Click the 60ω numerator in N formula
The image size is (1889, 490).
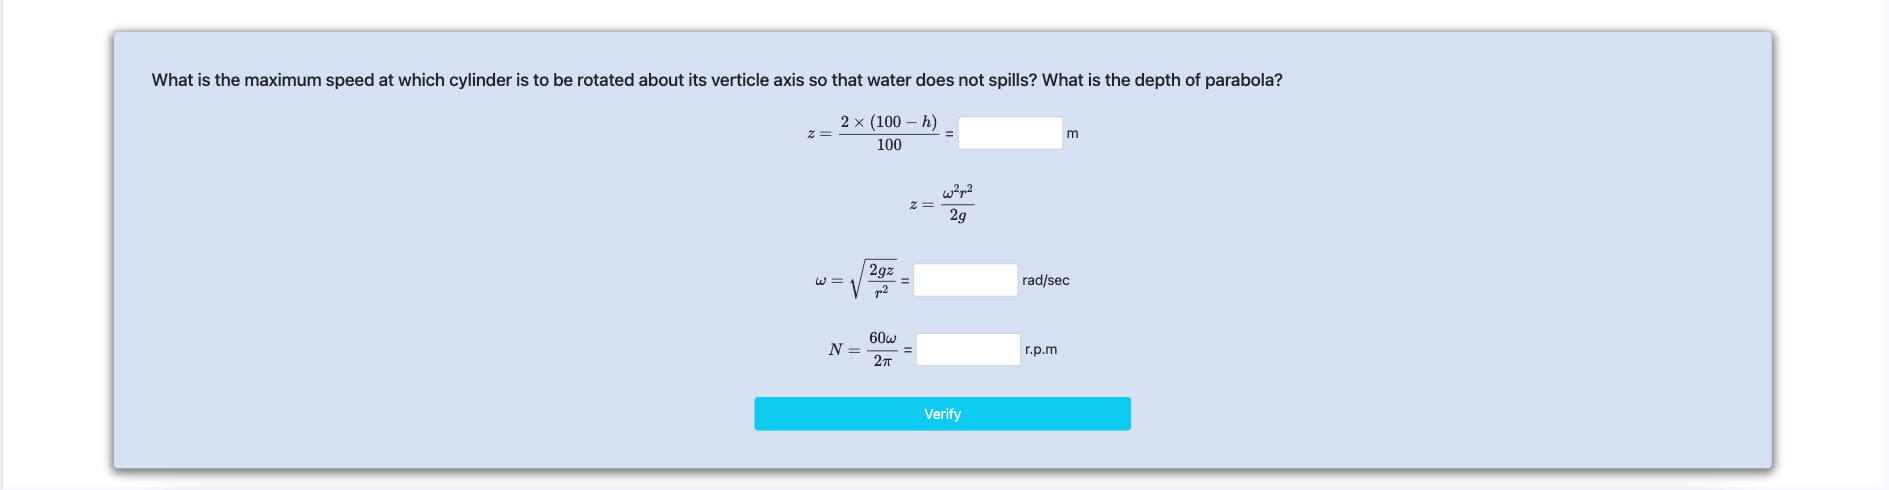[882, 338]
